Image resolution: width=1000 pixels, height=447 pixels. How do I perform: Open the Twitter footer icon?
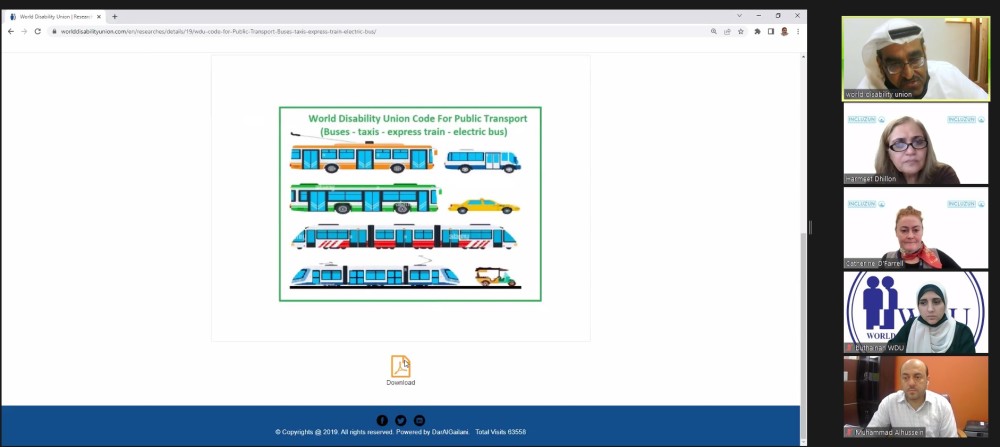pyautogui.click(x=401, y=420)
